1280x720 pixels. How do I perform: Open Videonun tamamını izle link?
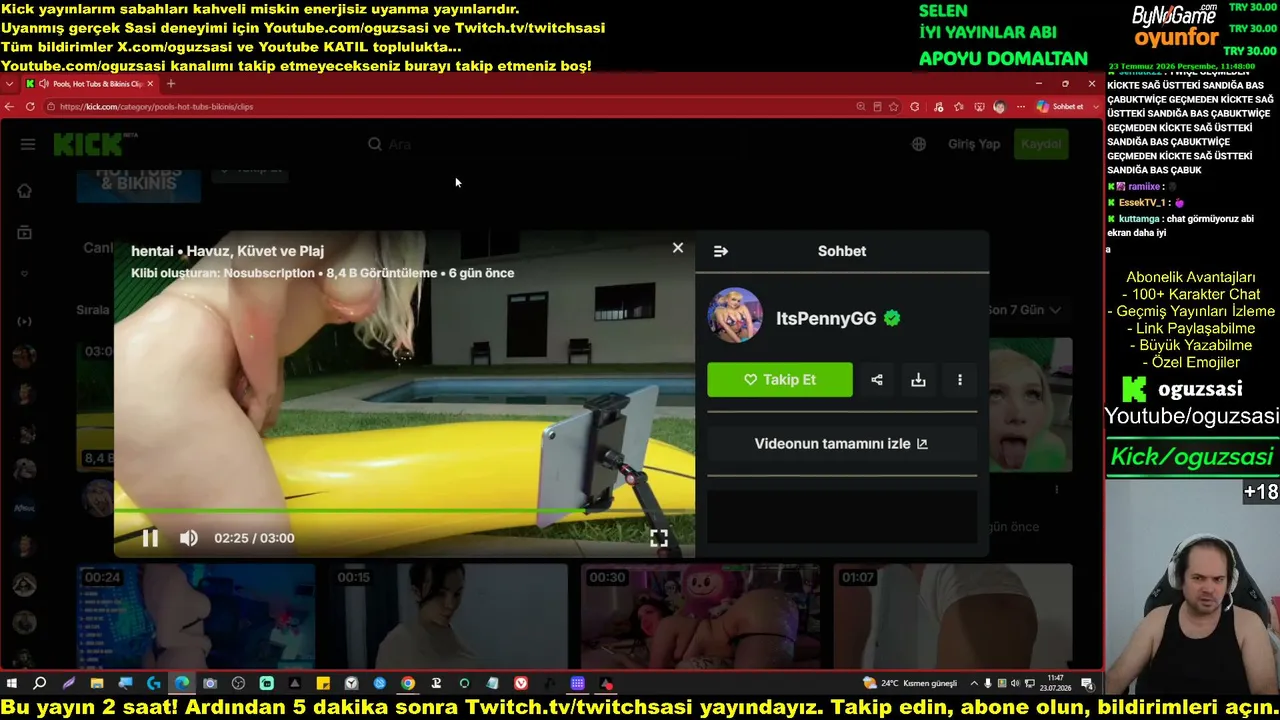click(x=841, y=444)
